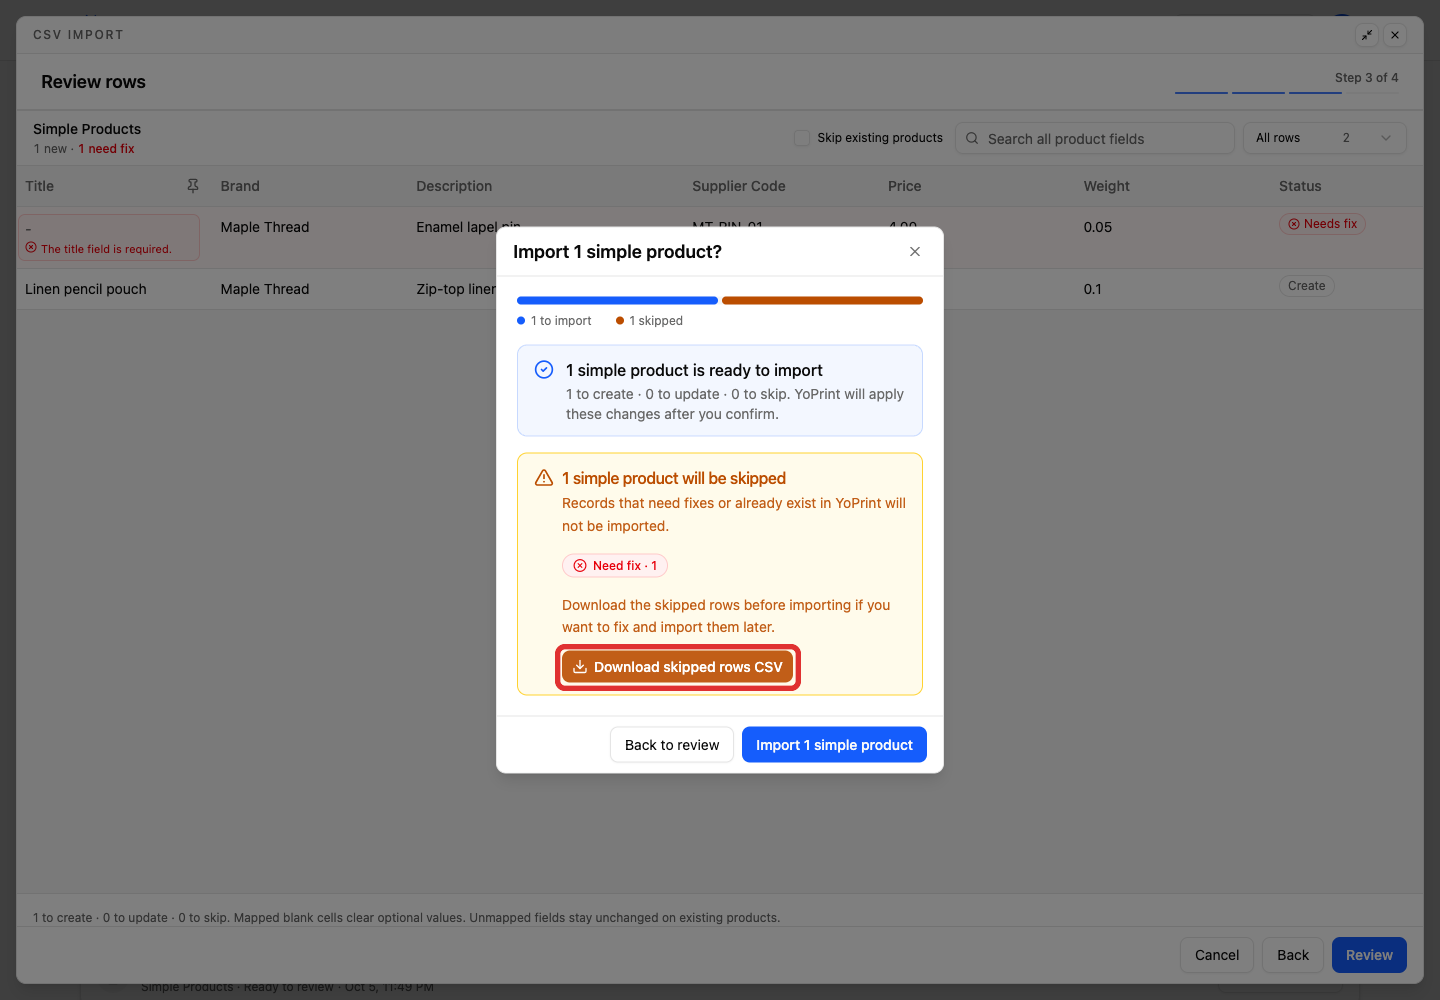
Task: Click the 1 to import legend label
Action: tap(561, 321)
